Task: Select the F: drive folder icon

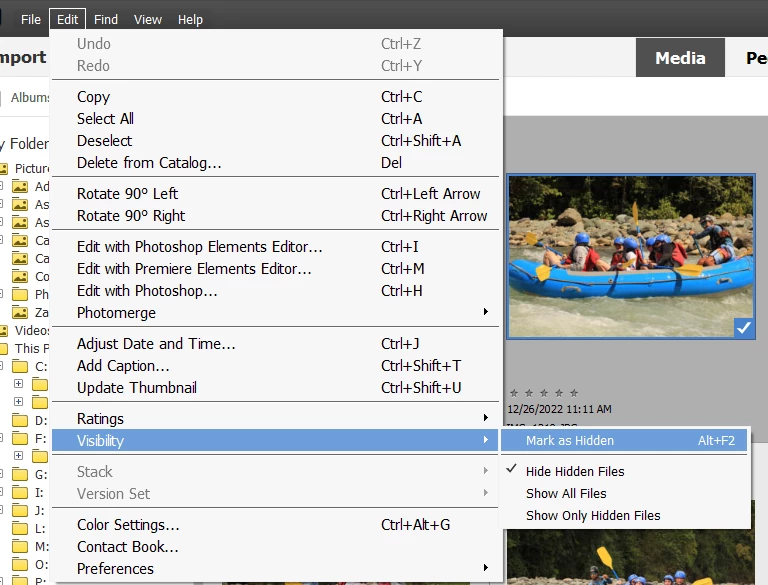Action: click(x=20, y=438)
